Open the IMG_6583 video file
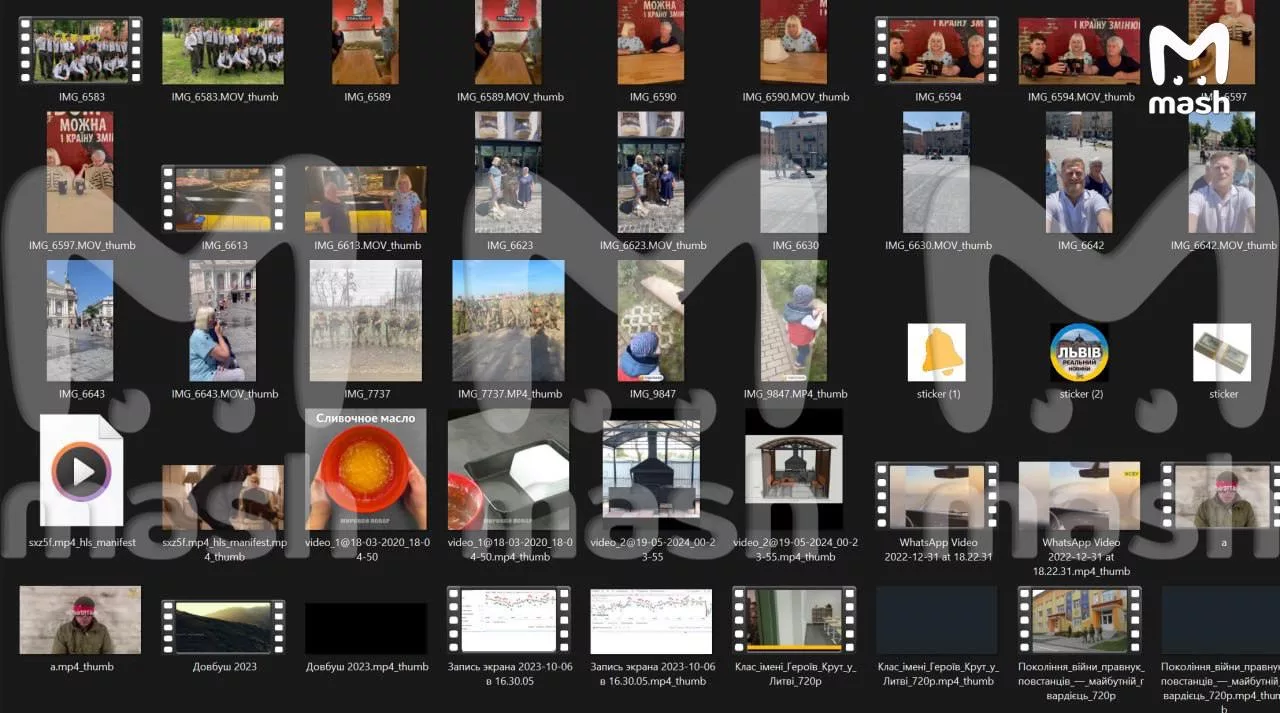The height and width of the screenshot is (713, 1280). click(81, 50)
